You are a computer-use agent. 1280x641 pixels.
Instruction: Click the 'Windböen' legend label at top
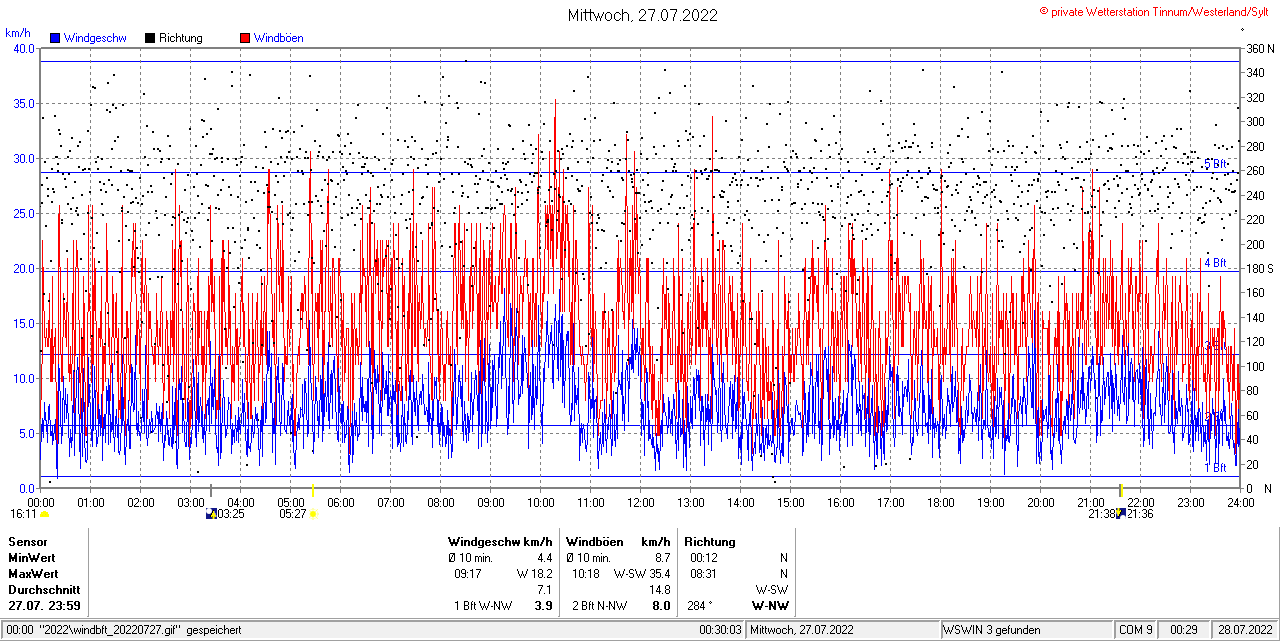pyautogui.click(x=279, y=38)
